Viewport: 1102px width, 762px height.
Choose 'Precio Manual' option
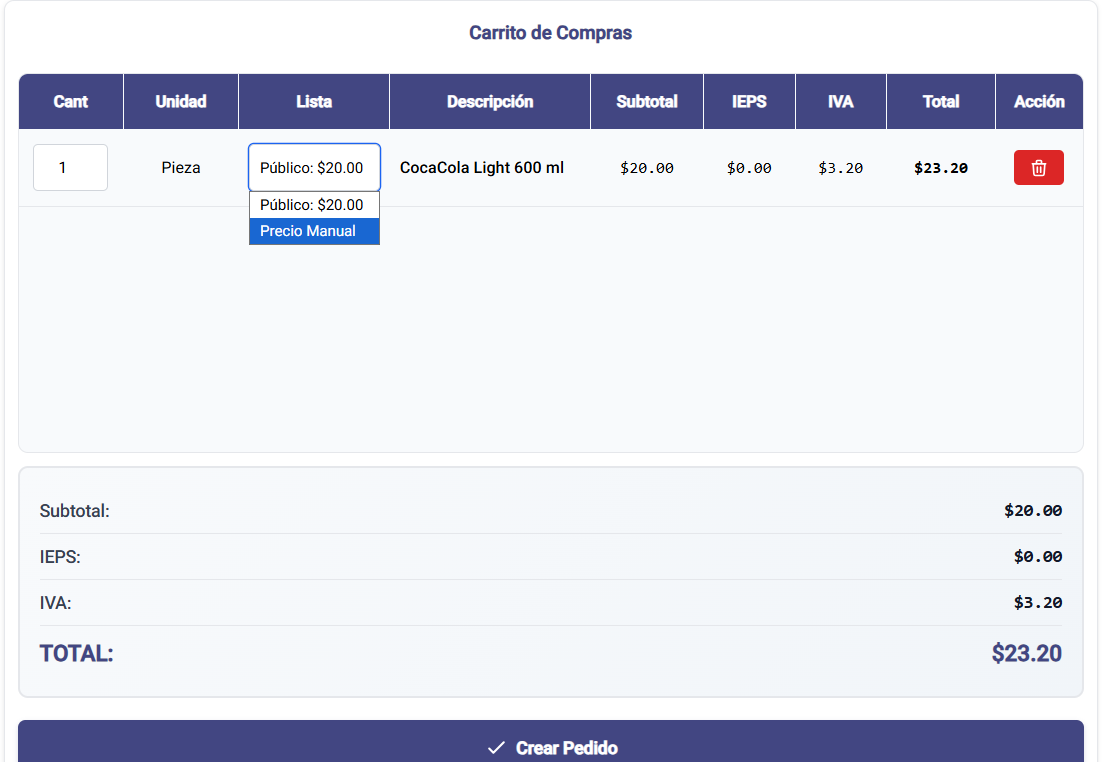(314, 231)
